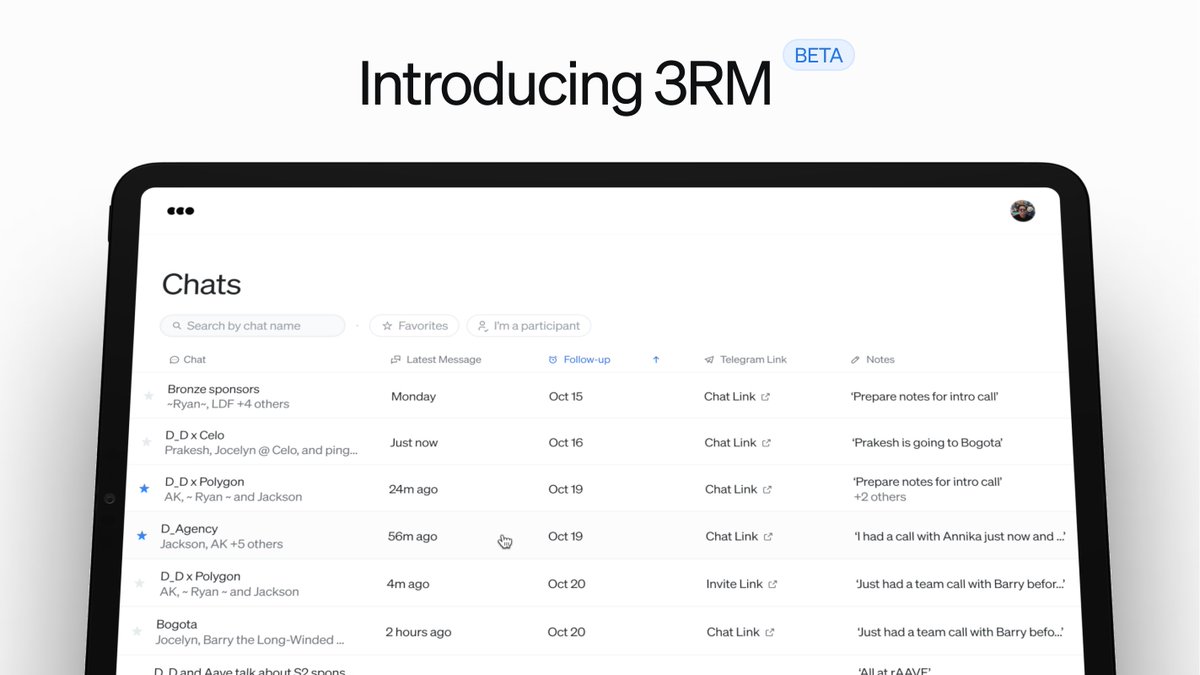Click the alarm clock icon next to Follow-up
The width and height of the screenshot is (1200, 675).
[554, 359]
